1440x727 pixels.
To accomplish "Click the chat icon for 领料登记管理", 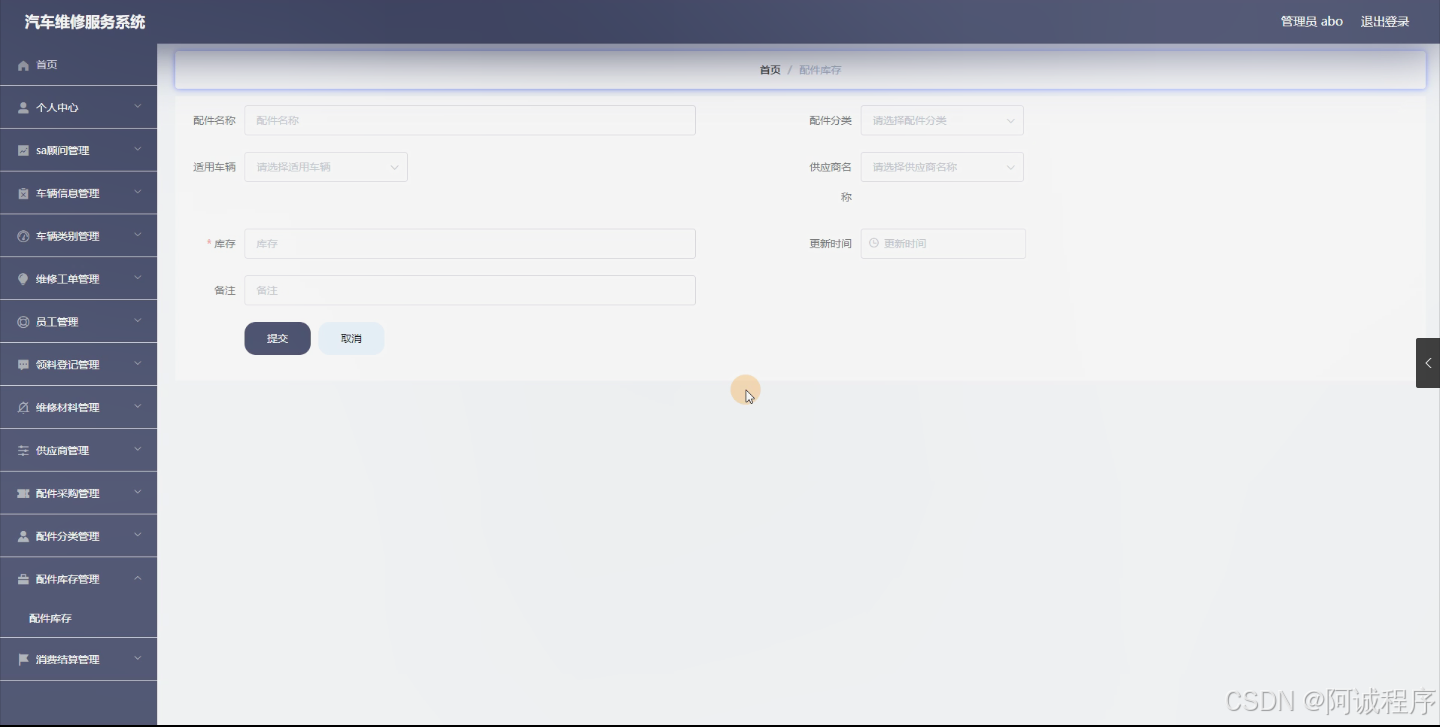I will [x=23, y=365].
